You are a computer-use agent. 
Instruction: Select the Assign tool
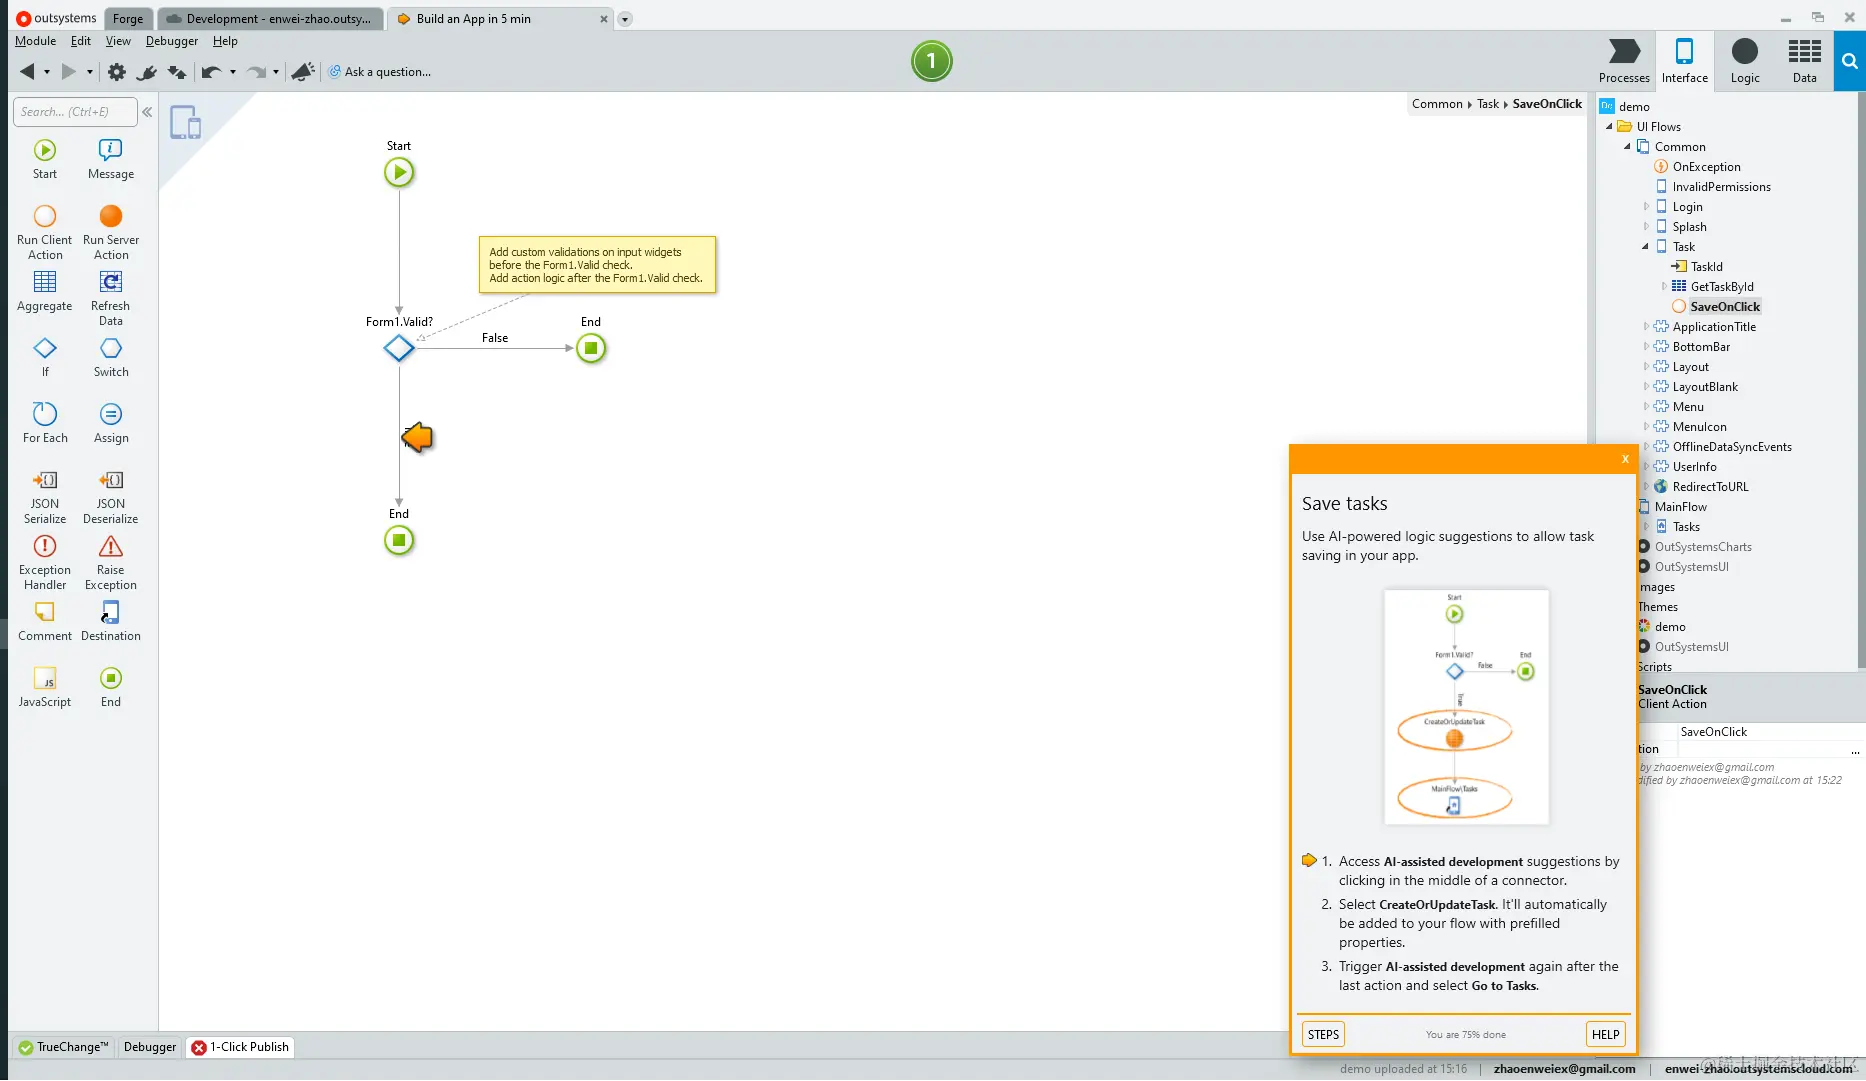[111, 423]
